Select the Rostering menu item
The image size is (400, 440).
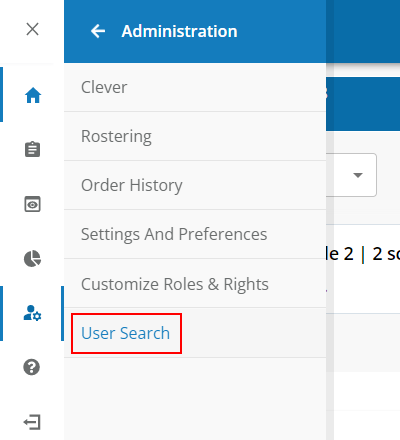pyautogui.click(x=195, y=136)
